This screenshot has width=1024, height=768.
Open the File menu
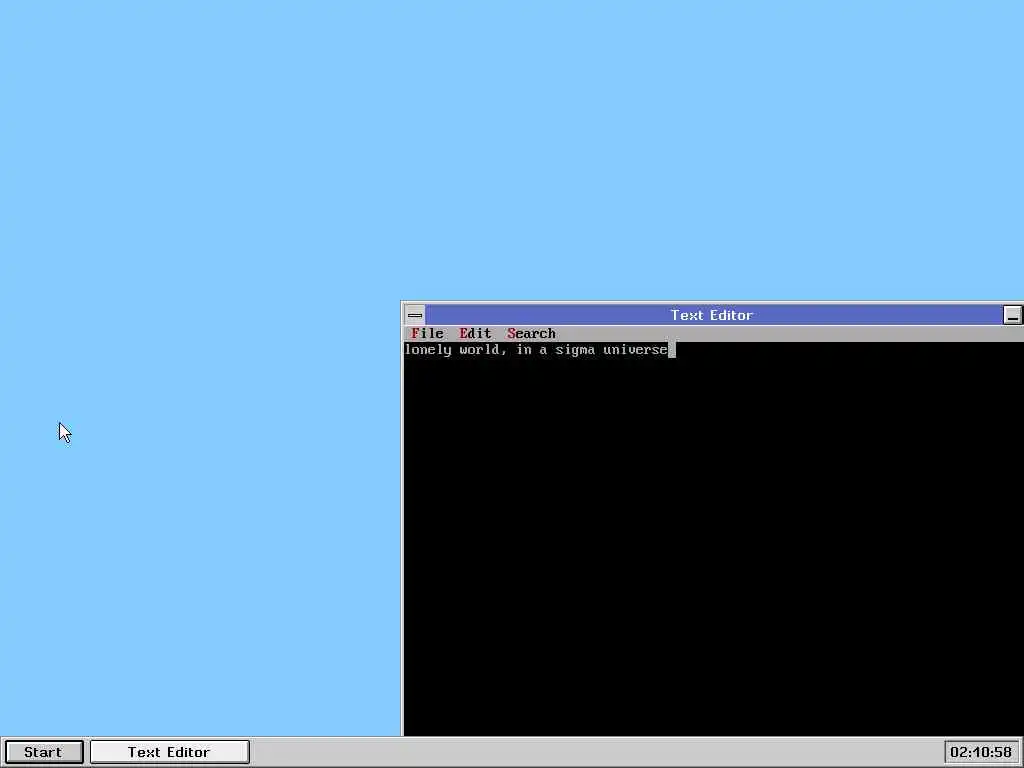[427, 334]
